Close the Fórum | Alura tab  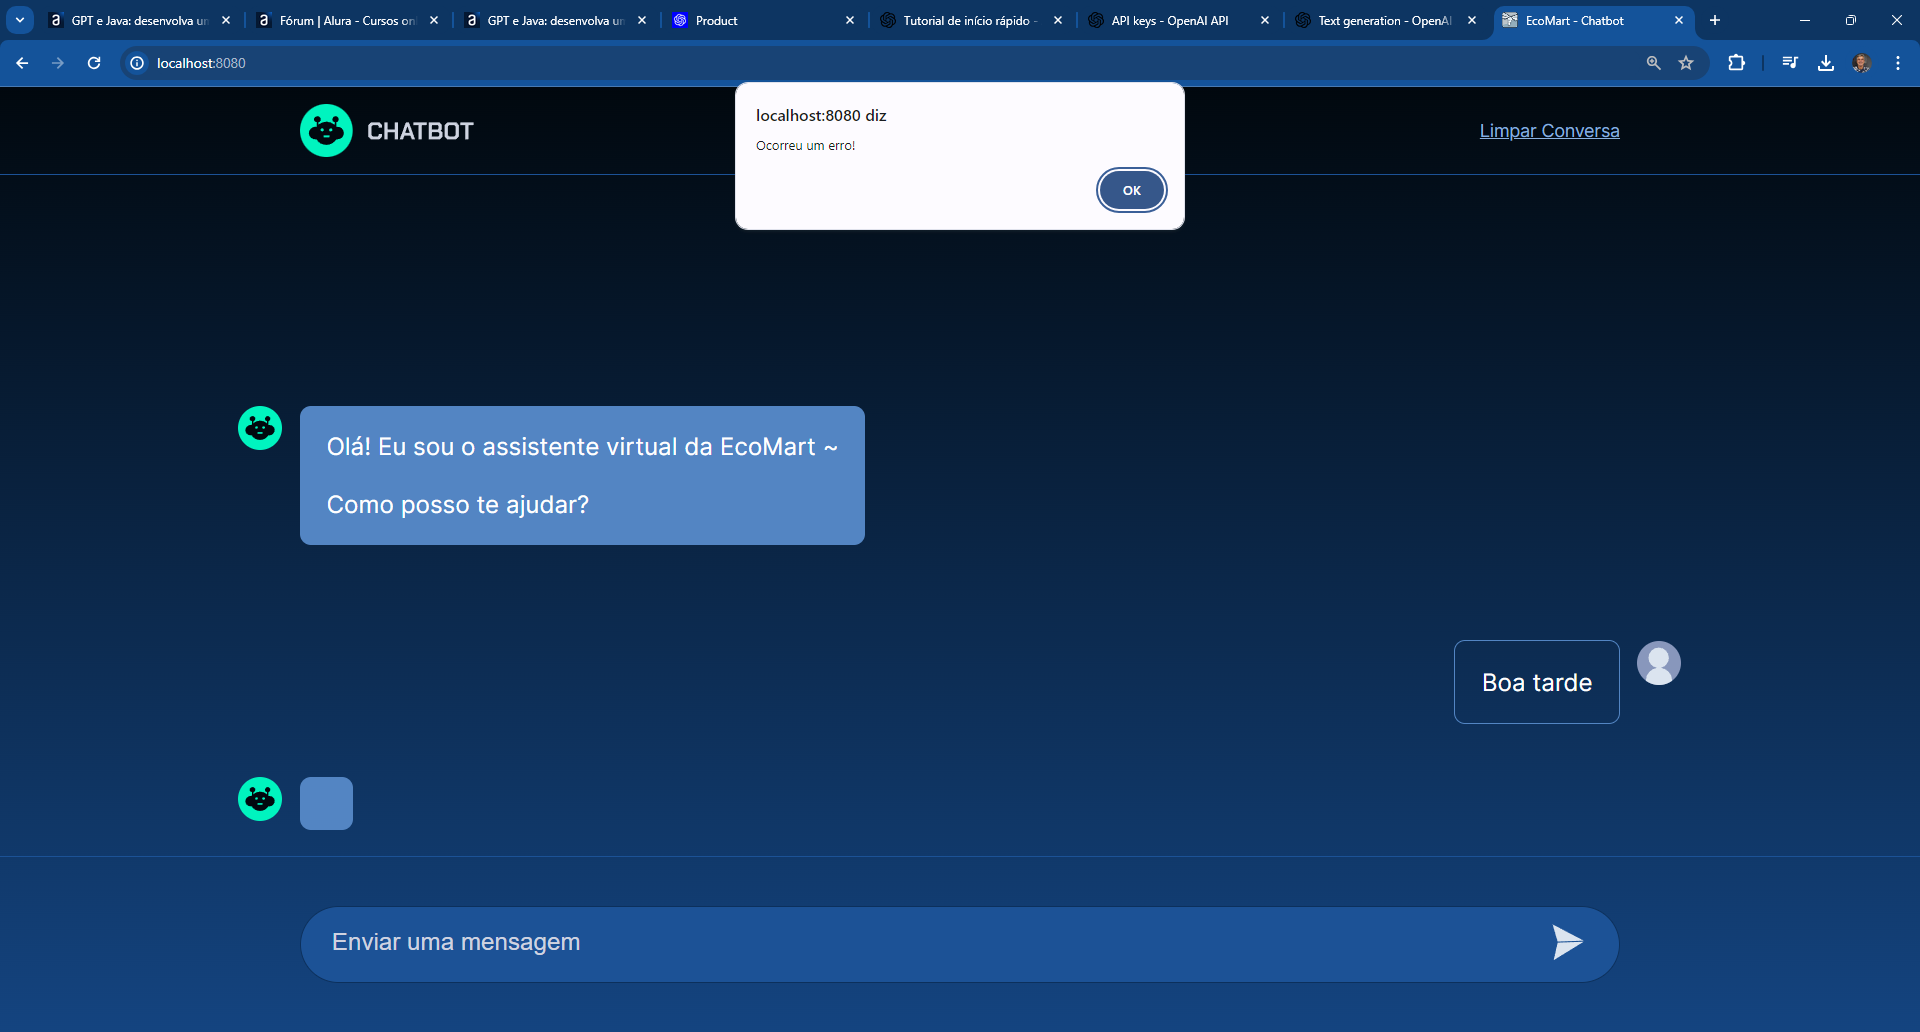(434, 20)
